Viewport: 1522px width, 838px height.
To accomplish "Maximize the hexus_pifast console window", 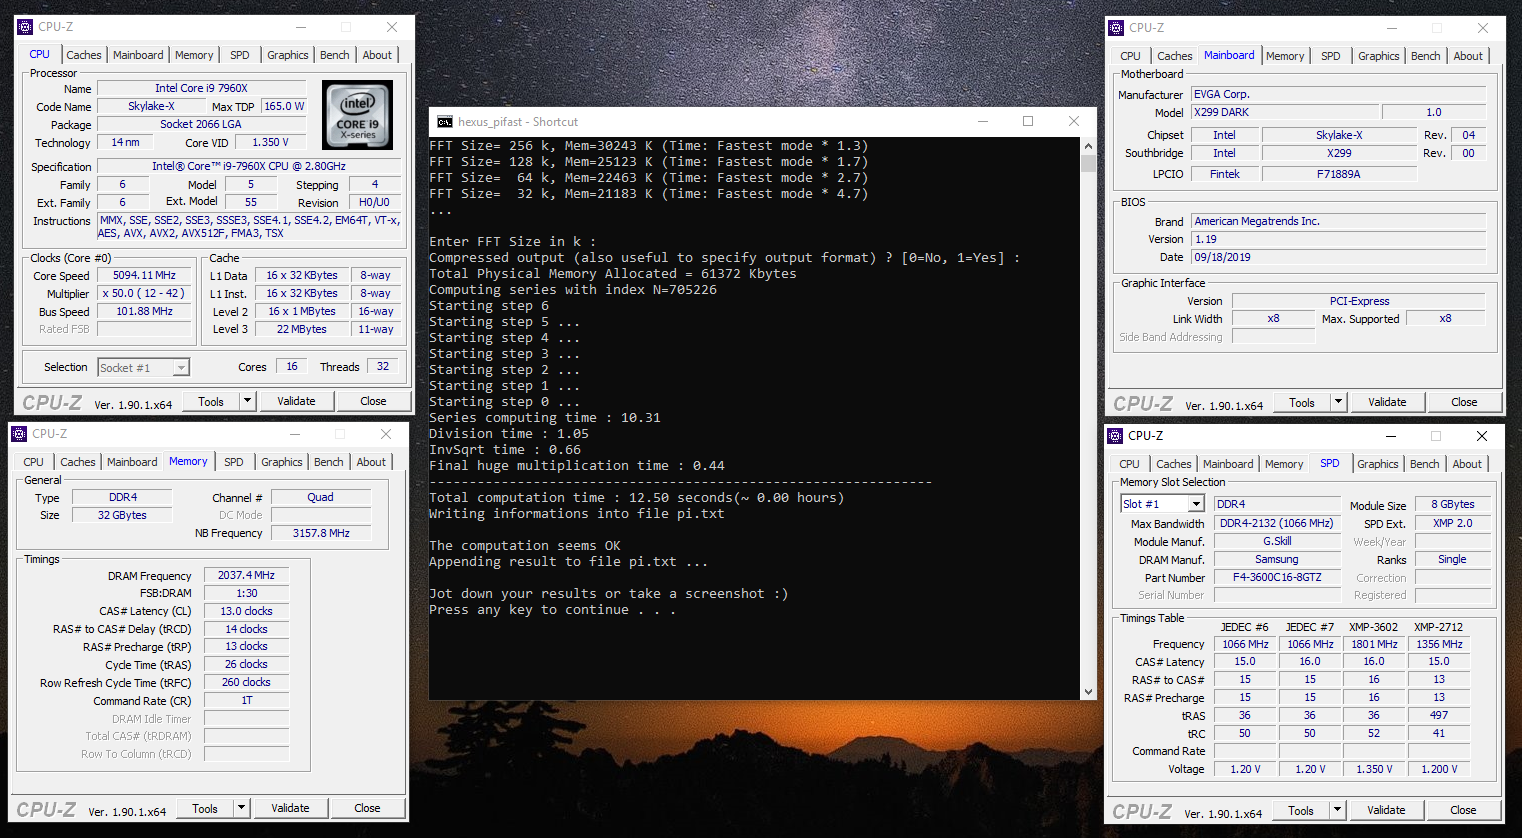I will [1027, 121].
